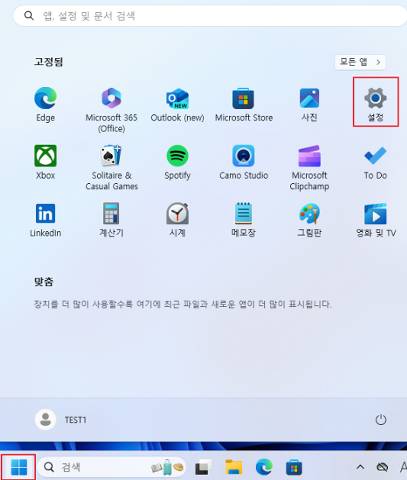The width and height of the screenshot is (407, 480).
Task: Click the taskbar 검색 search box
Action: click(112, 467)
